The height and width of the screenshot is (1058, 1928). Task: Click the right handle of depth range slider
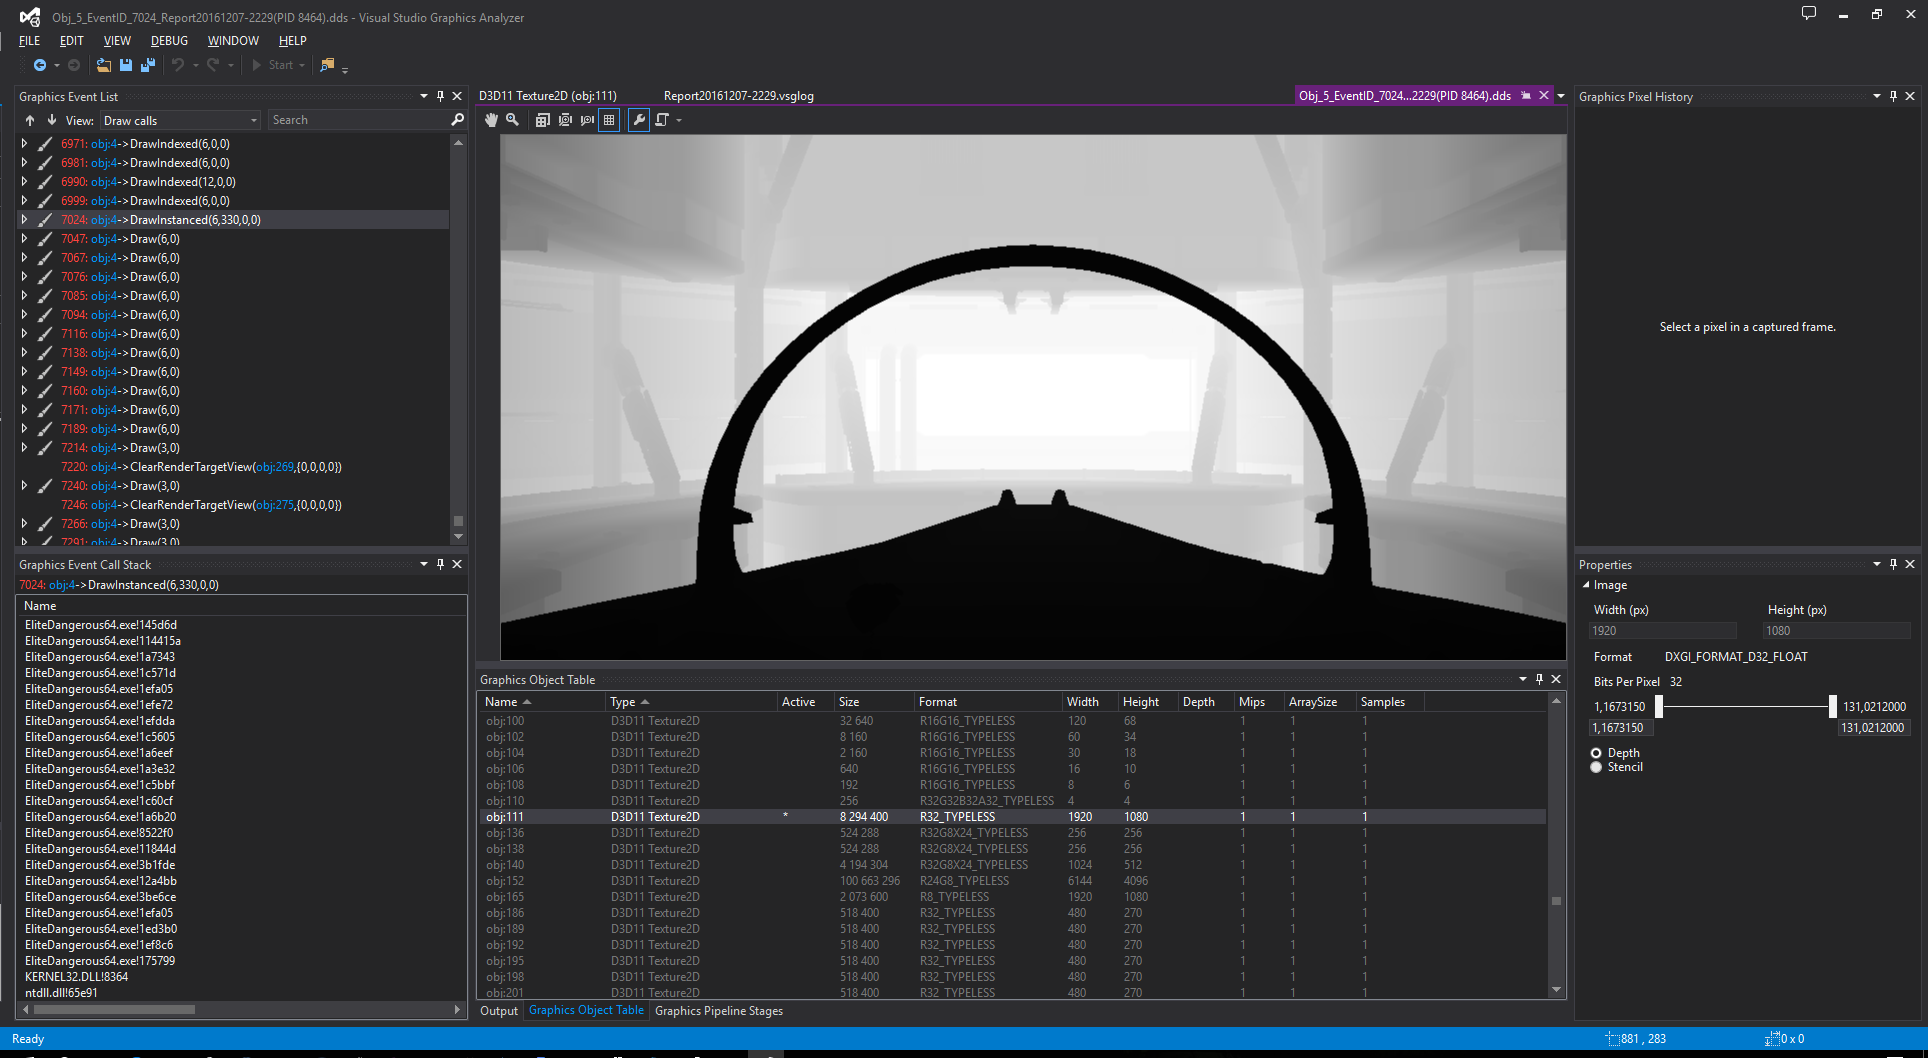1832,706
